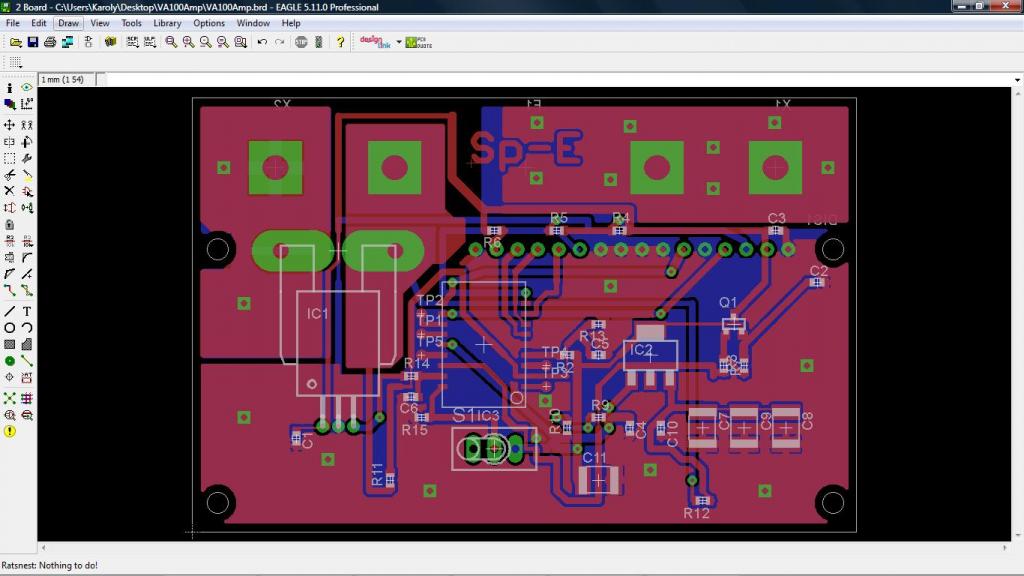This screenshot has width=1024, height=576.
Task: Select the Move tool in the palette
Action: tap(10, 125)
